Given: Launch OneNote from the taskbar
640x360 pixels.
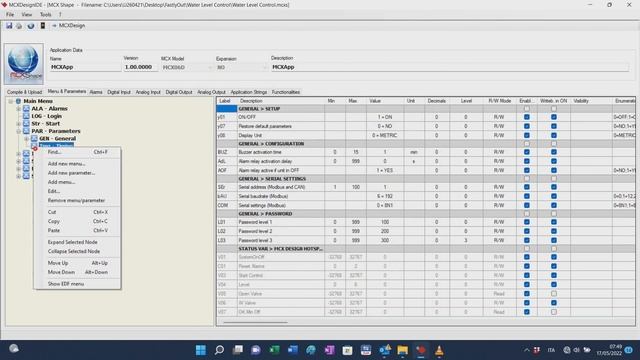Looking at the screenshot, I should (x=329, y=350).
